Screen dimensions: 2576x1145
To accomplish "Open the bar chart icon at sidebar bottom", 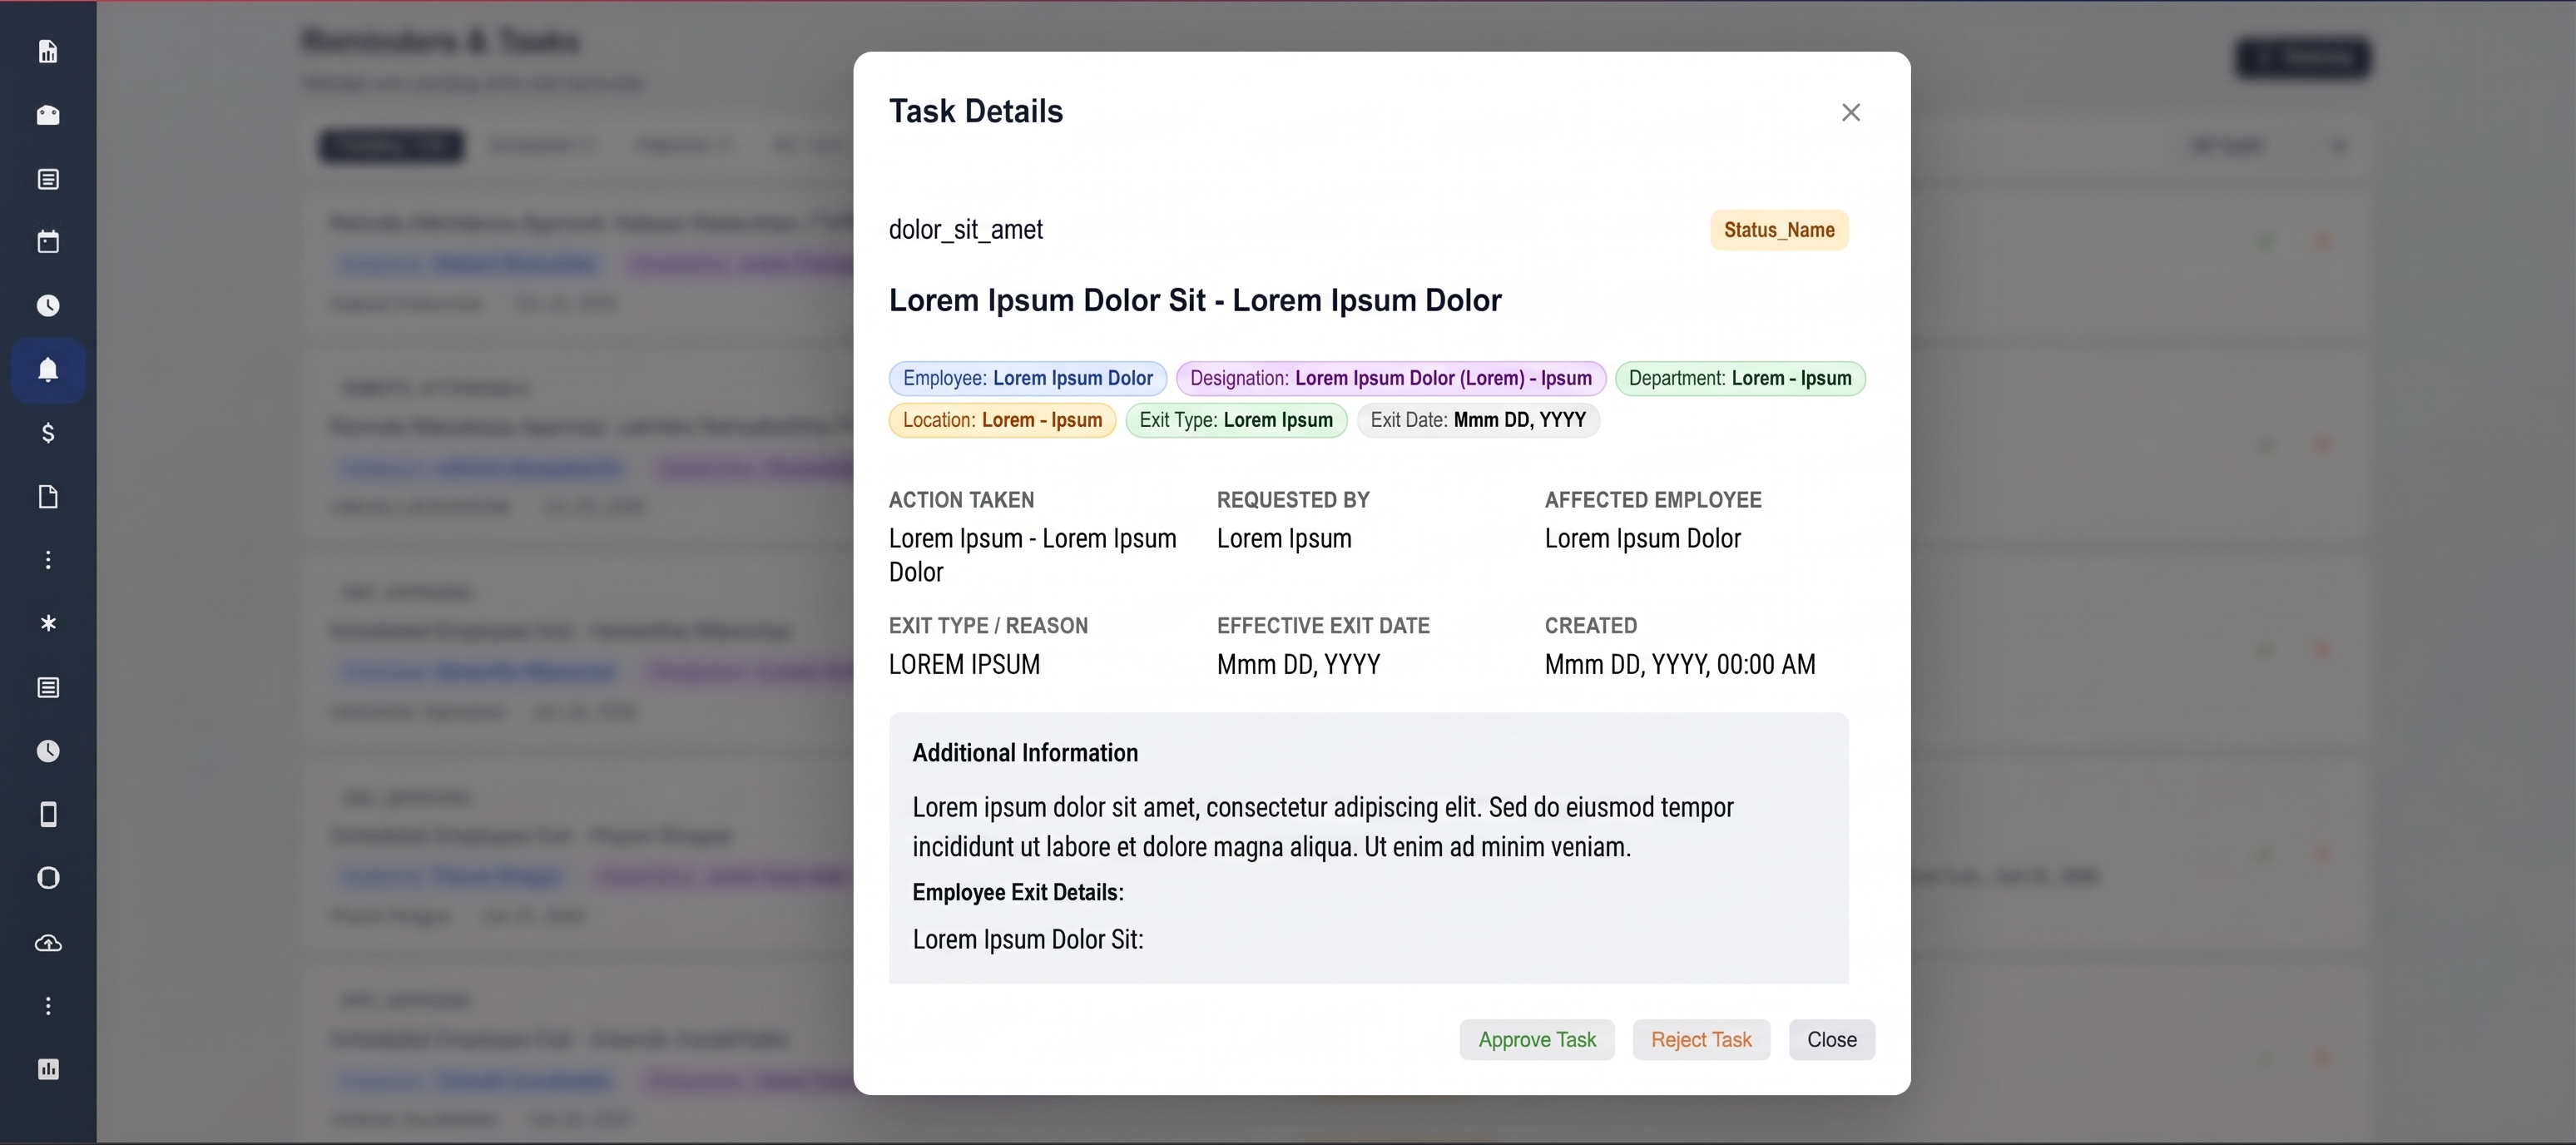I will pyautogui.click(x=48, y=1069).
